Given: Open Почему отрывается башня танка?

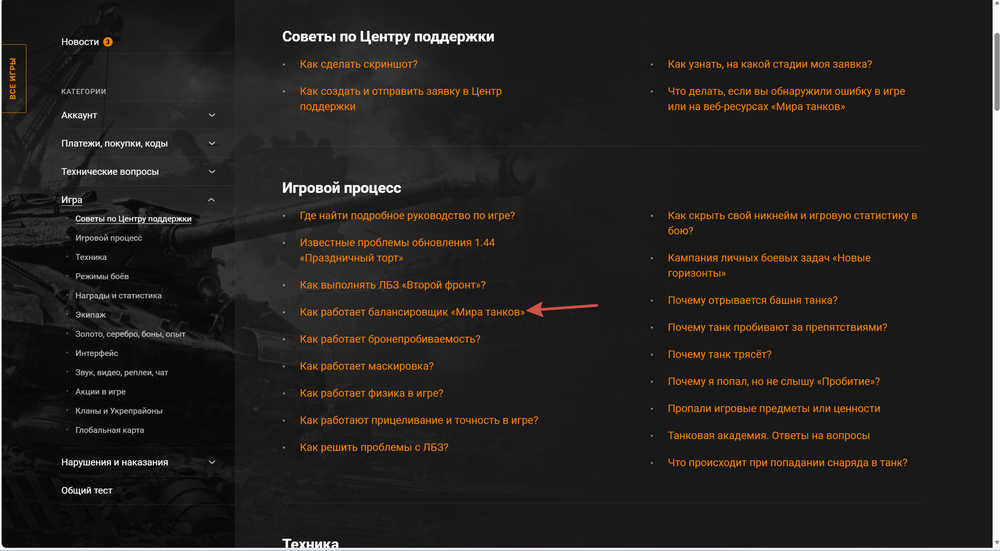Looking at the screenshot, I should click(753, 300).
